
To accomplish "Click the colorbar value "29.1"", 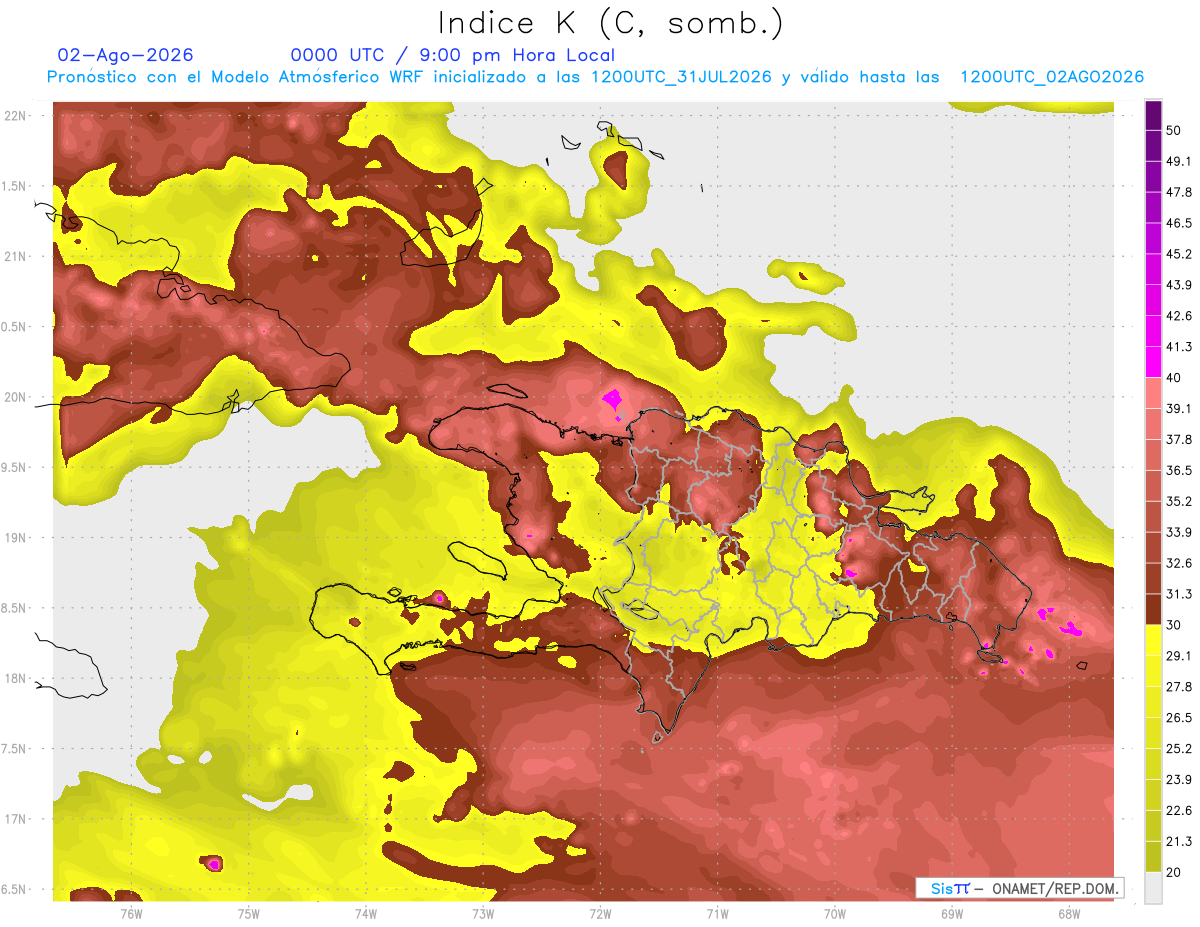I will click(1179, 656).
